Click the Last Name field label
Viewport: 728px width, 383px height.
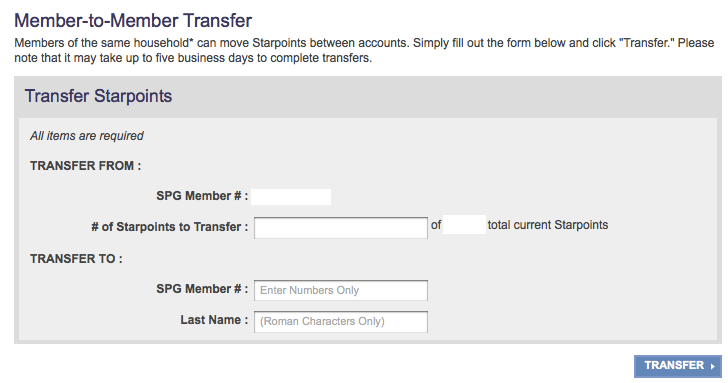point(214,320)
